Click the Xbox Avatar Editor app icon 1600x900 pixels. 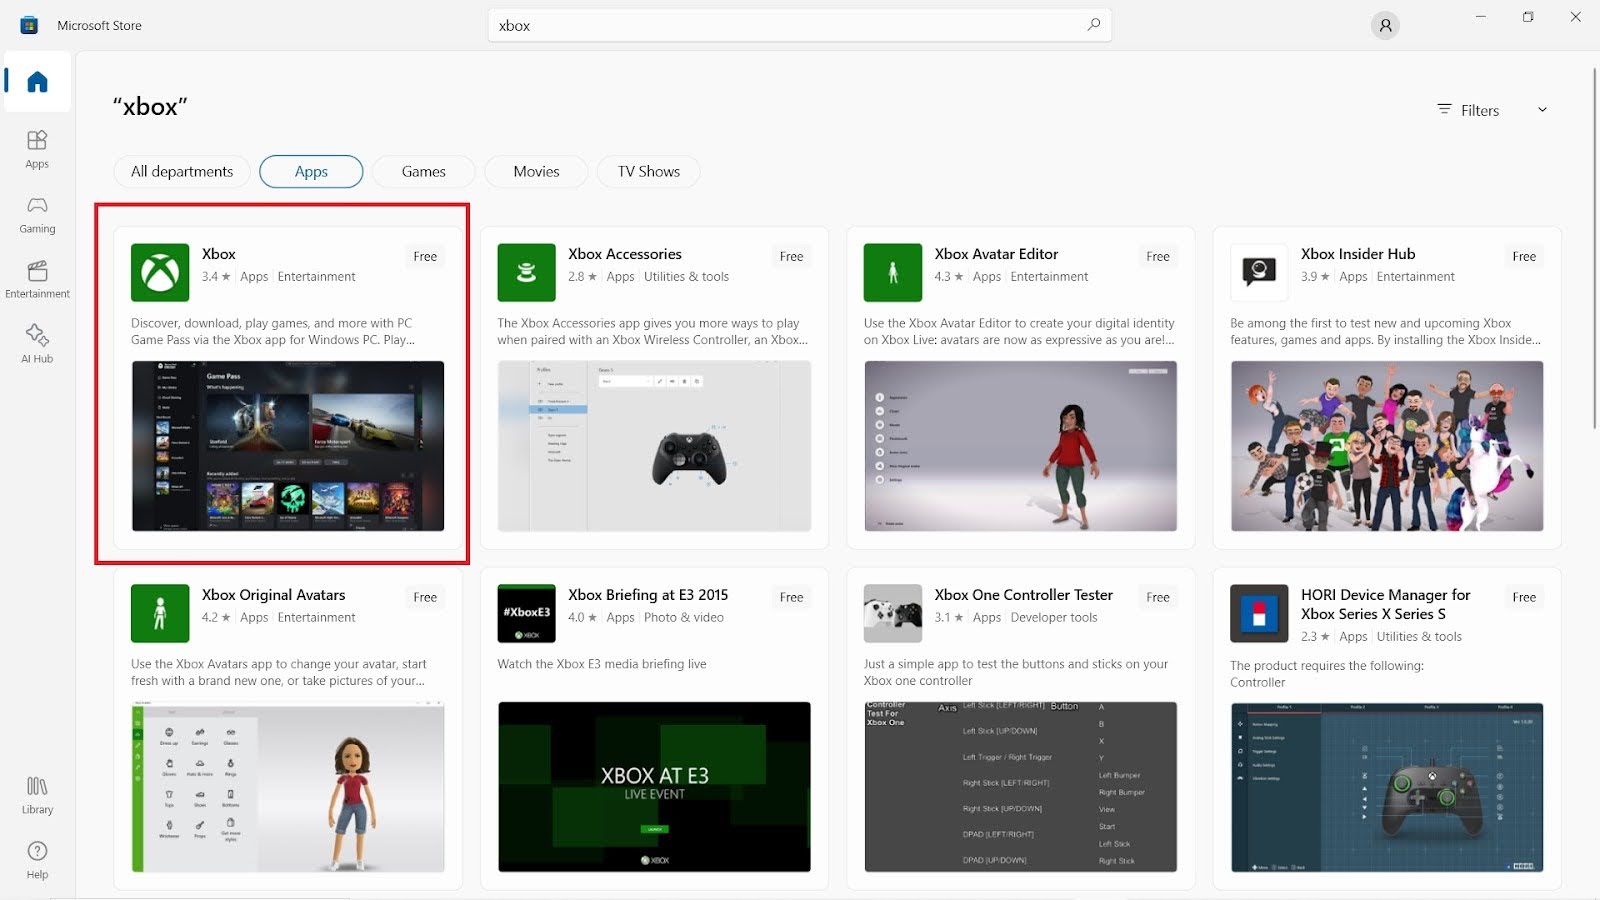[x=893, y=272]
